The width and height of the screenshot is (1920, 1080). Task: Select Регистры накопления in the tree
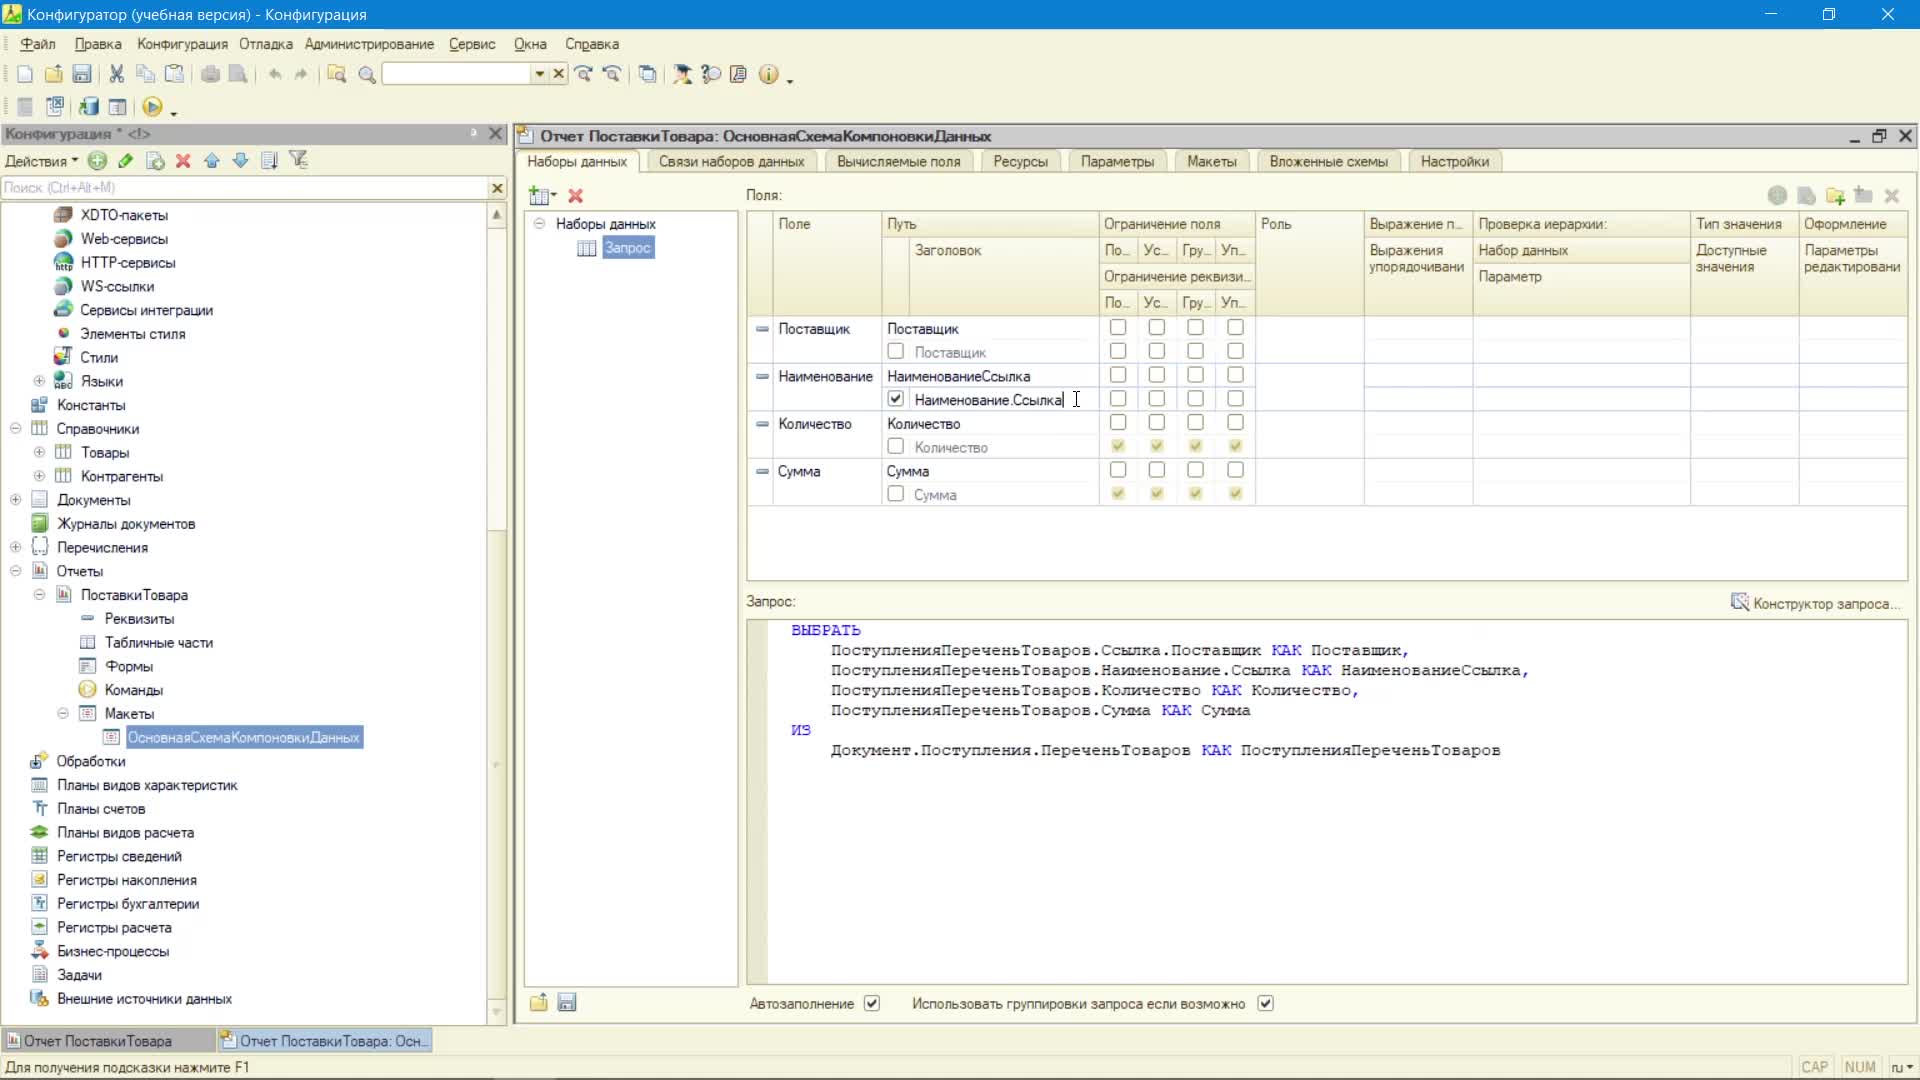coord(127,880)
